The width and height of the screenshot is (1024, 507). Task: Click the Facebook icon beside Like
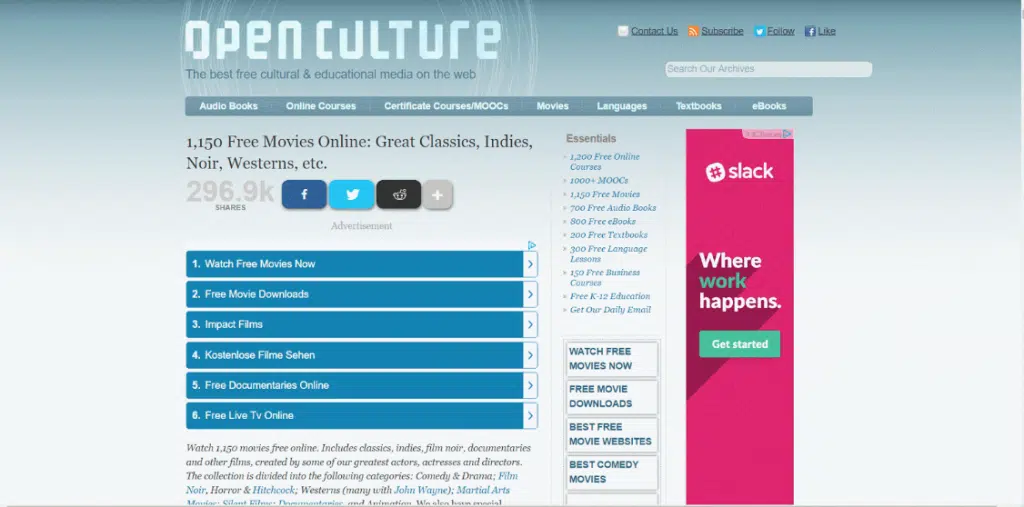pyautogui.click(x=810, y=31)
